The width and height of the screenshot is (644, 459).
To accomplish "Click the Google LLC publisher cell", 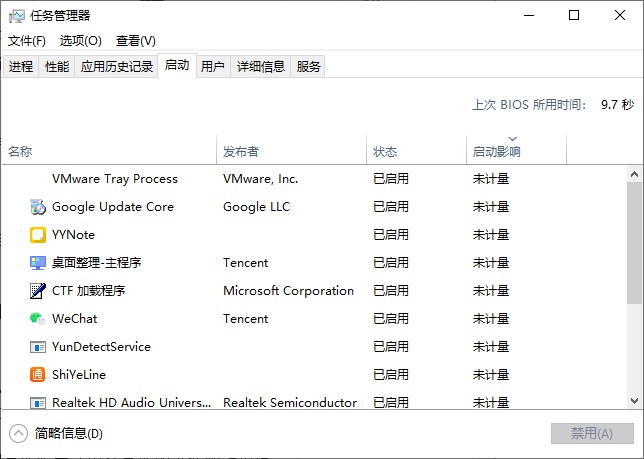I will (257, 207).
